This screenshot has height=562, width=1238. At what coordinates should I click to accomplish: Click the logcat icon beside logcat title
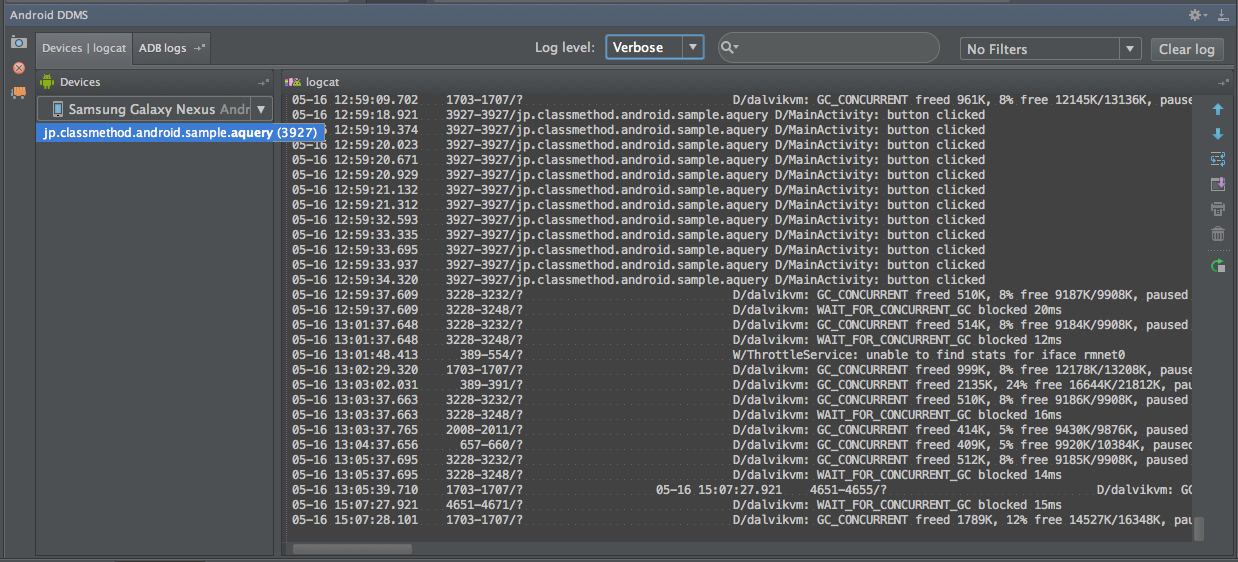294,82
